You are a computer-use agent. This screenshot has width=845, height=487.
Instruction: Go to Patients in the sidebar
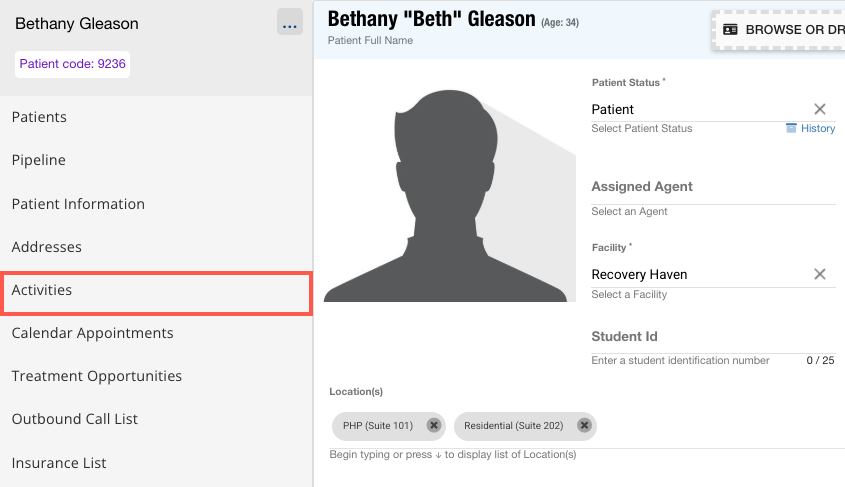click(x=39, y=117)
